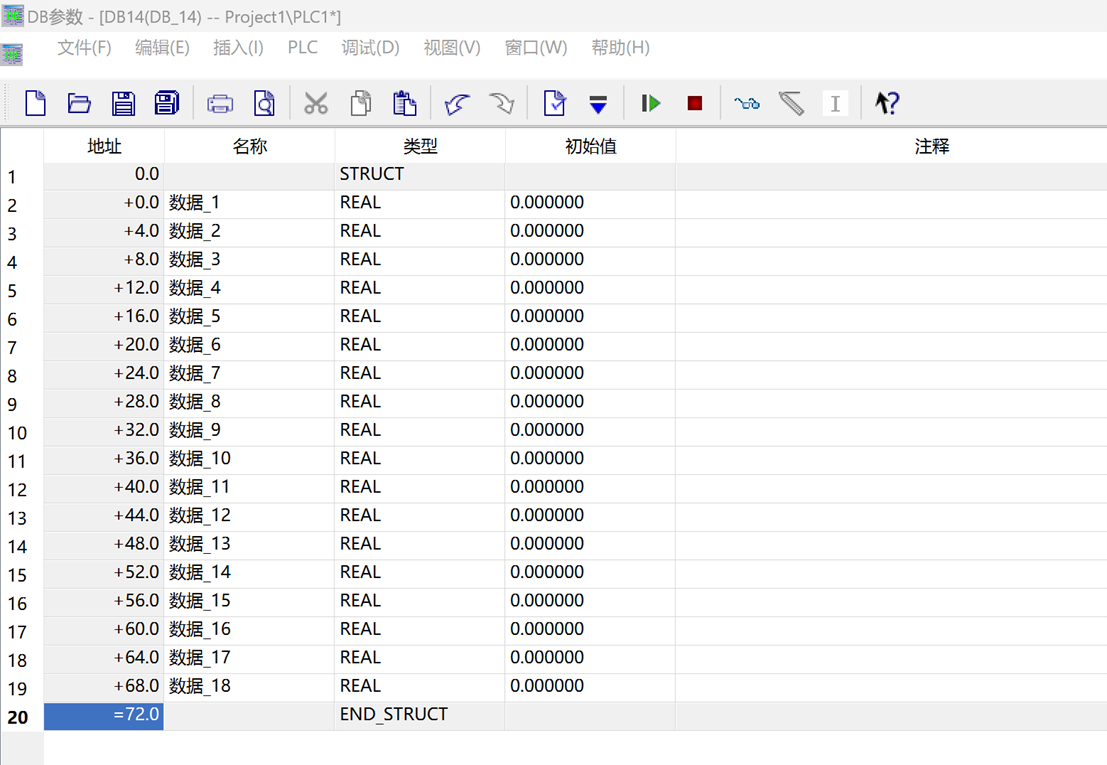Screen dimensions: 1107x765
Task: Click the 初始值 column header
Action: tap(590, 146)
